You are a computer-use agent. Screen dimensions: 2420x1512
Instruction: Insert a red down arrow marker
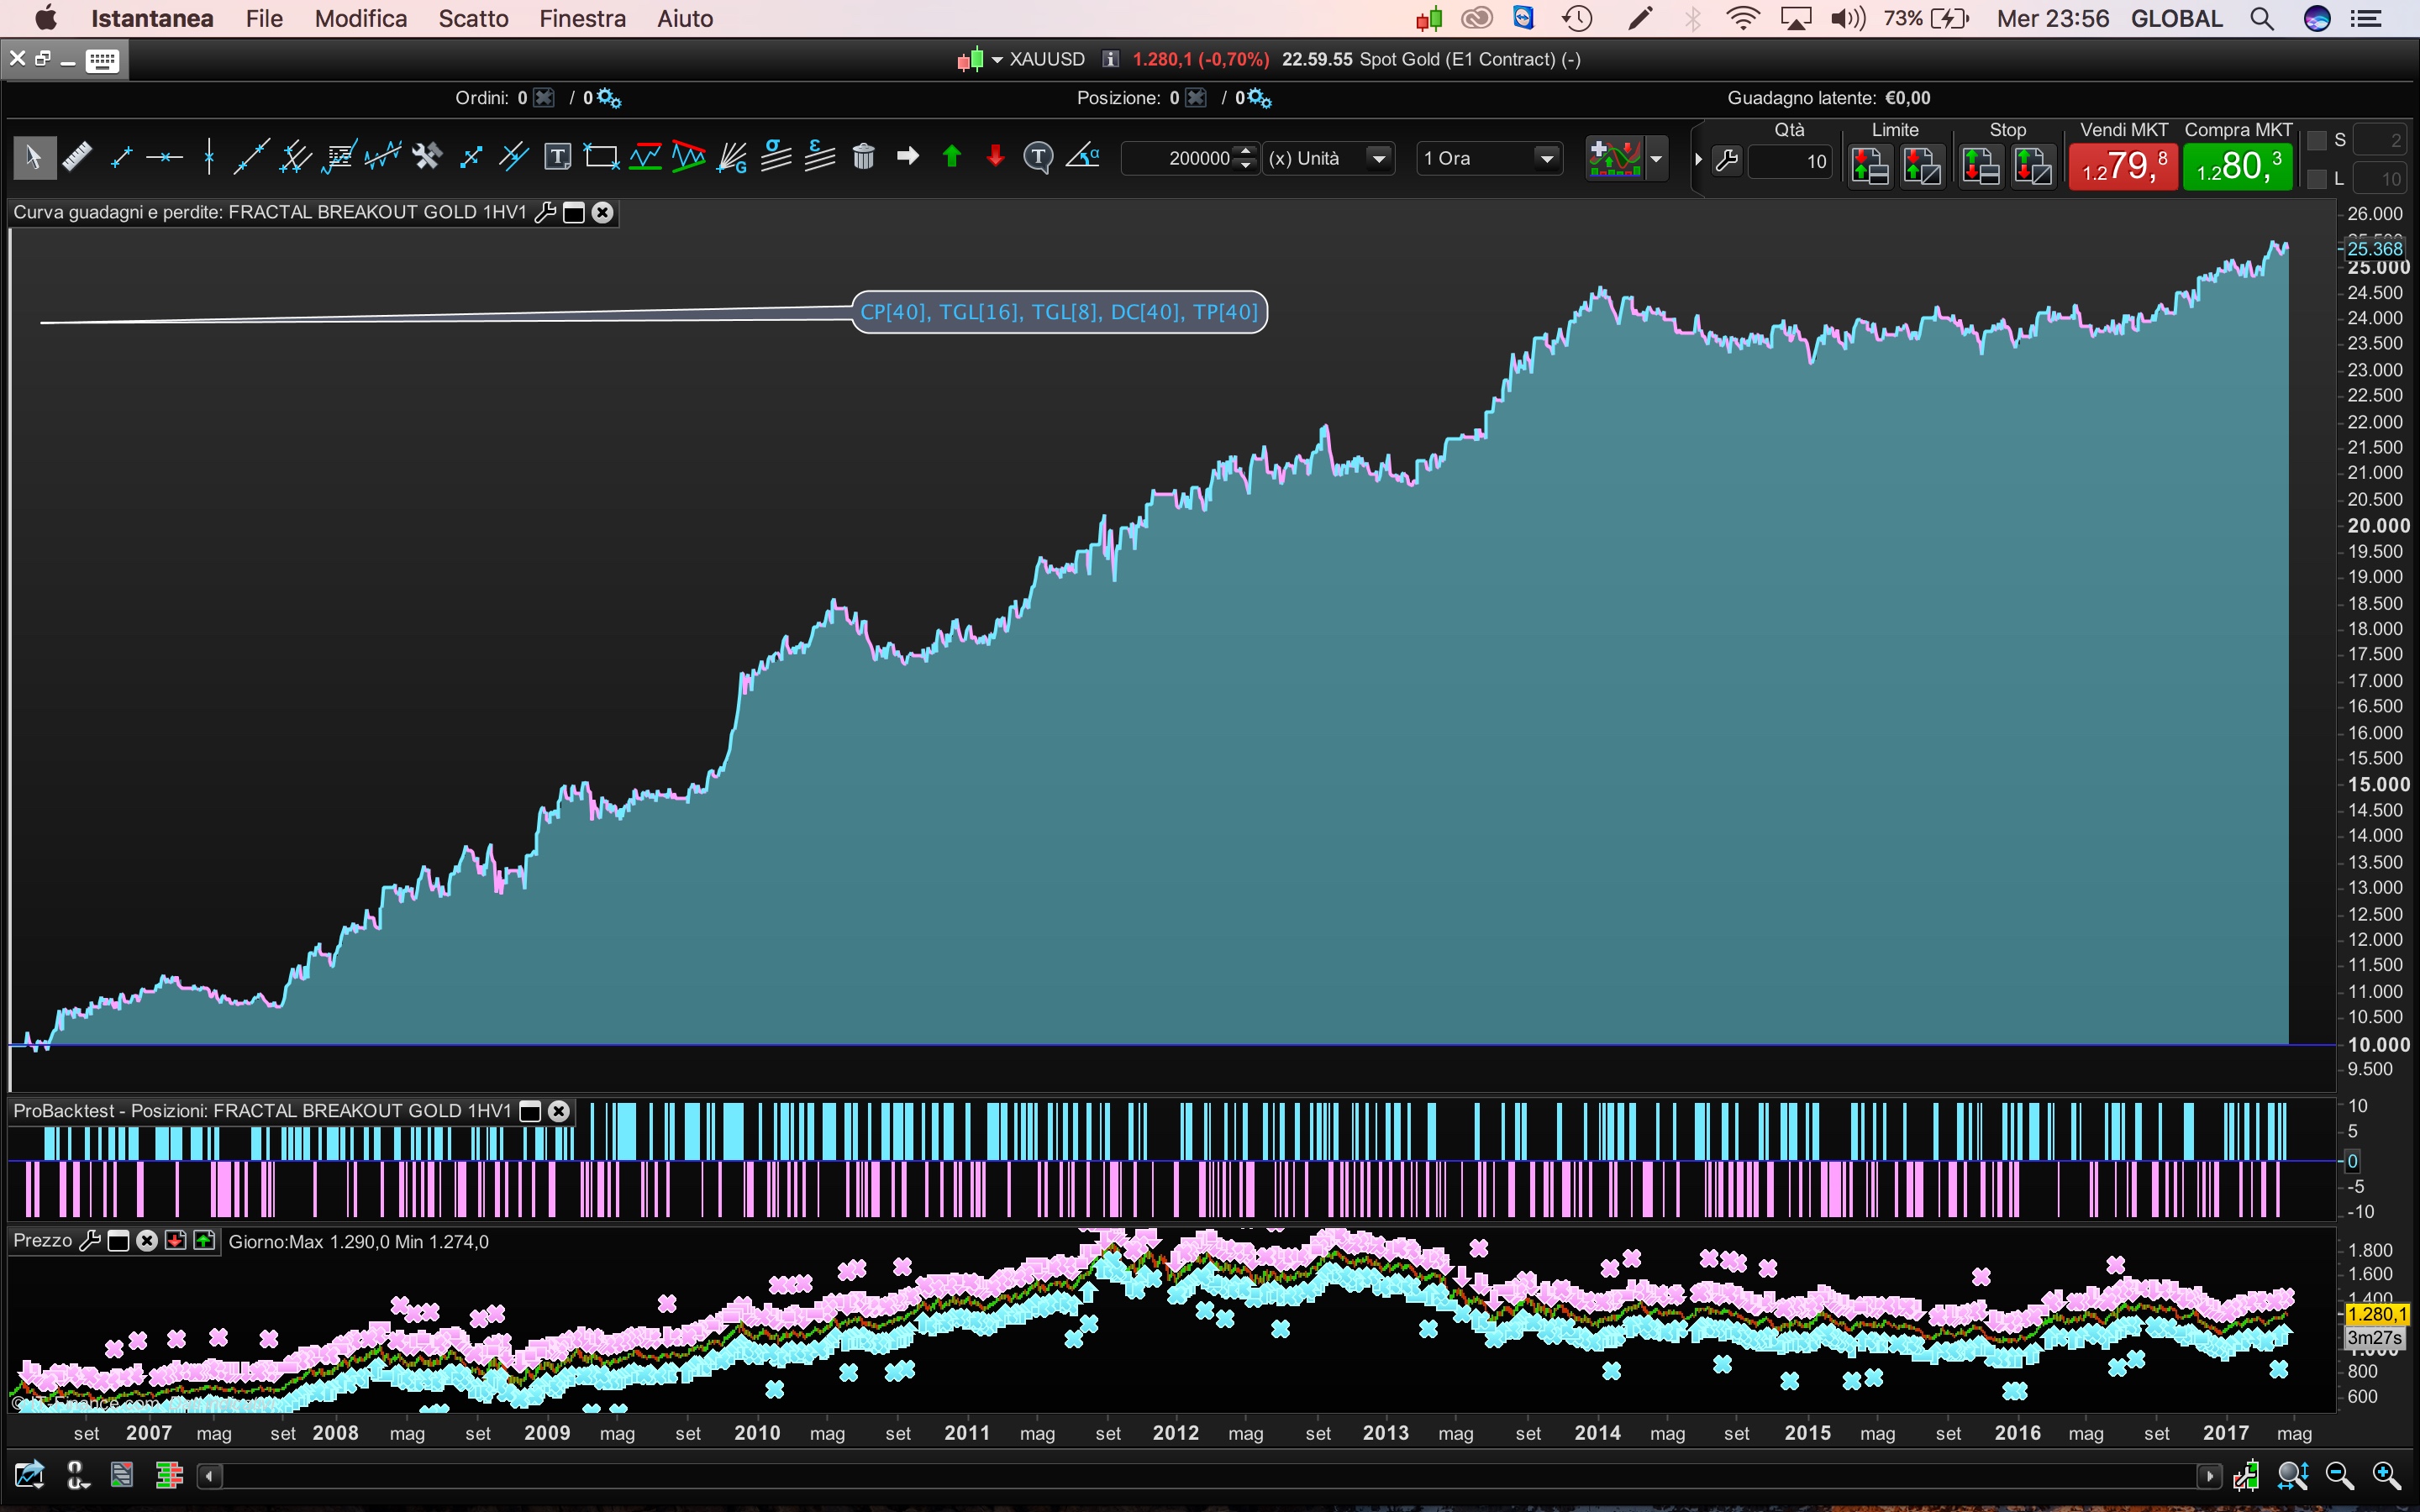click(995, 157)
